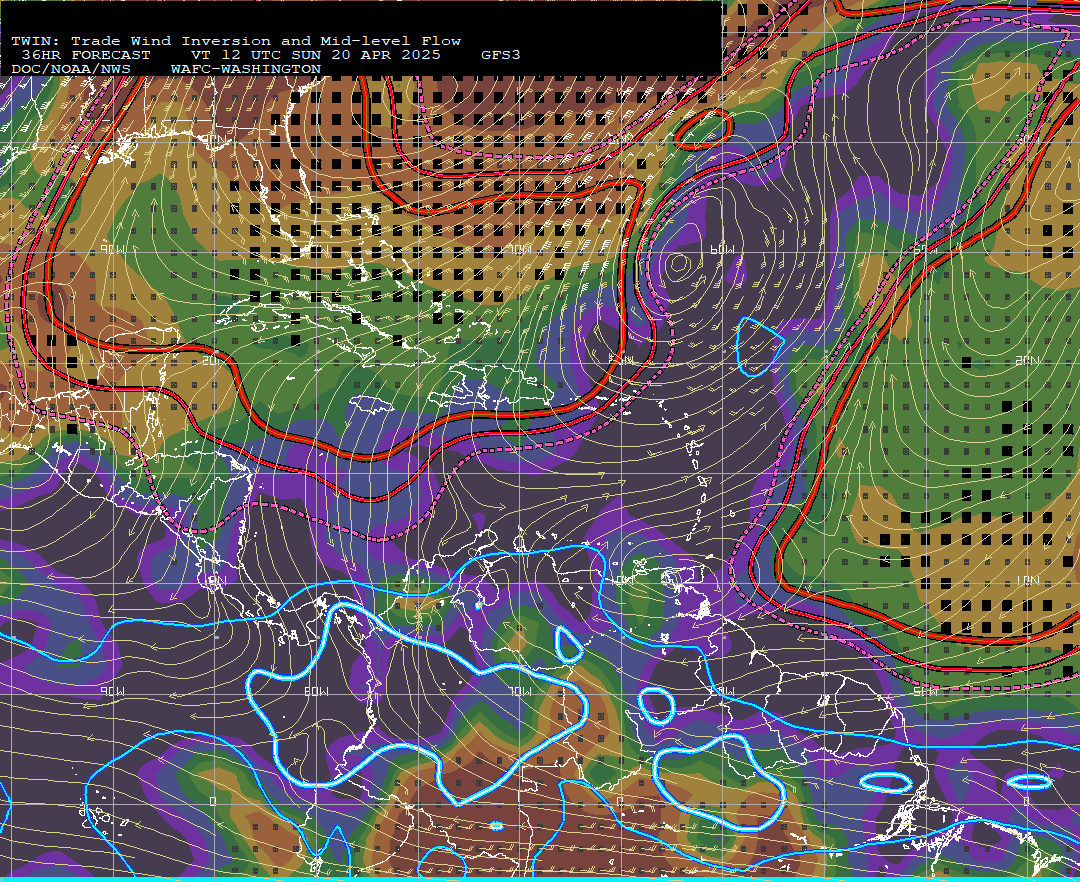Viewport: 1080px width, 882px height.
Task: Click the equator '0' label near the Amazon mouth
Action: pyautogui.click(x=1026, y=801)
